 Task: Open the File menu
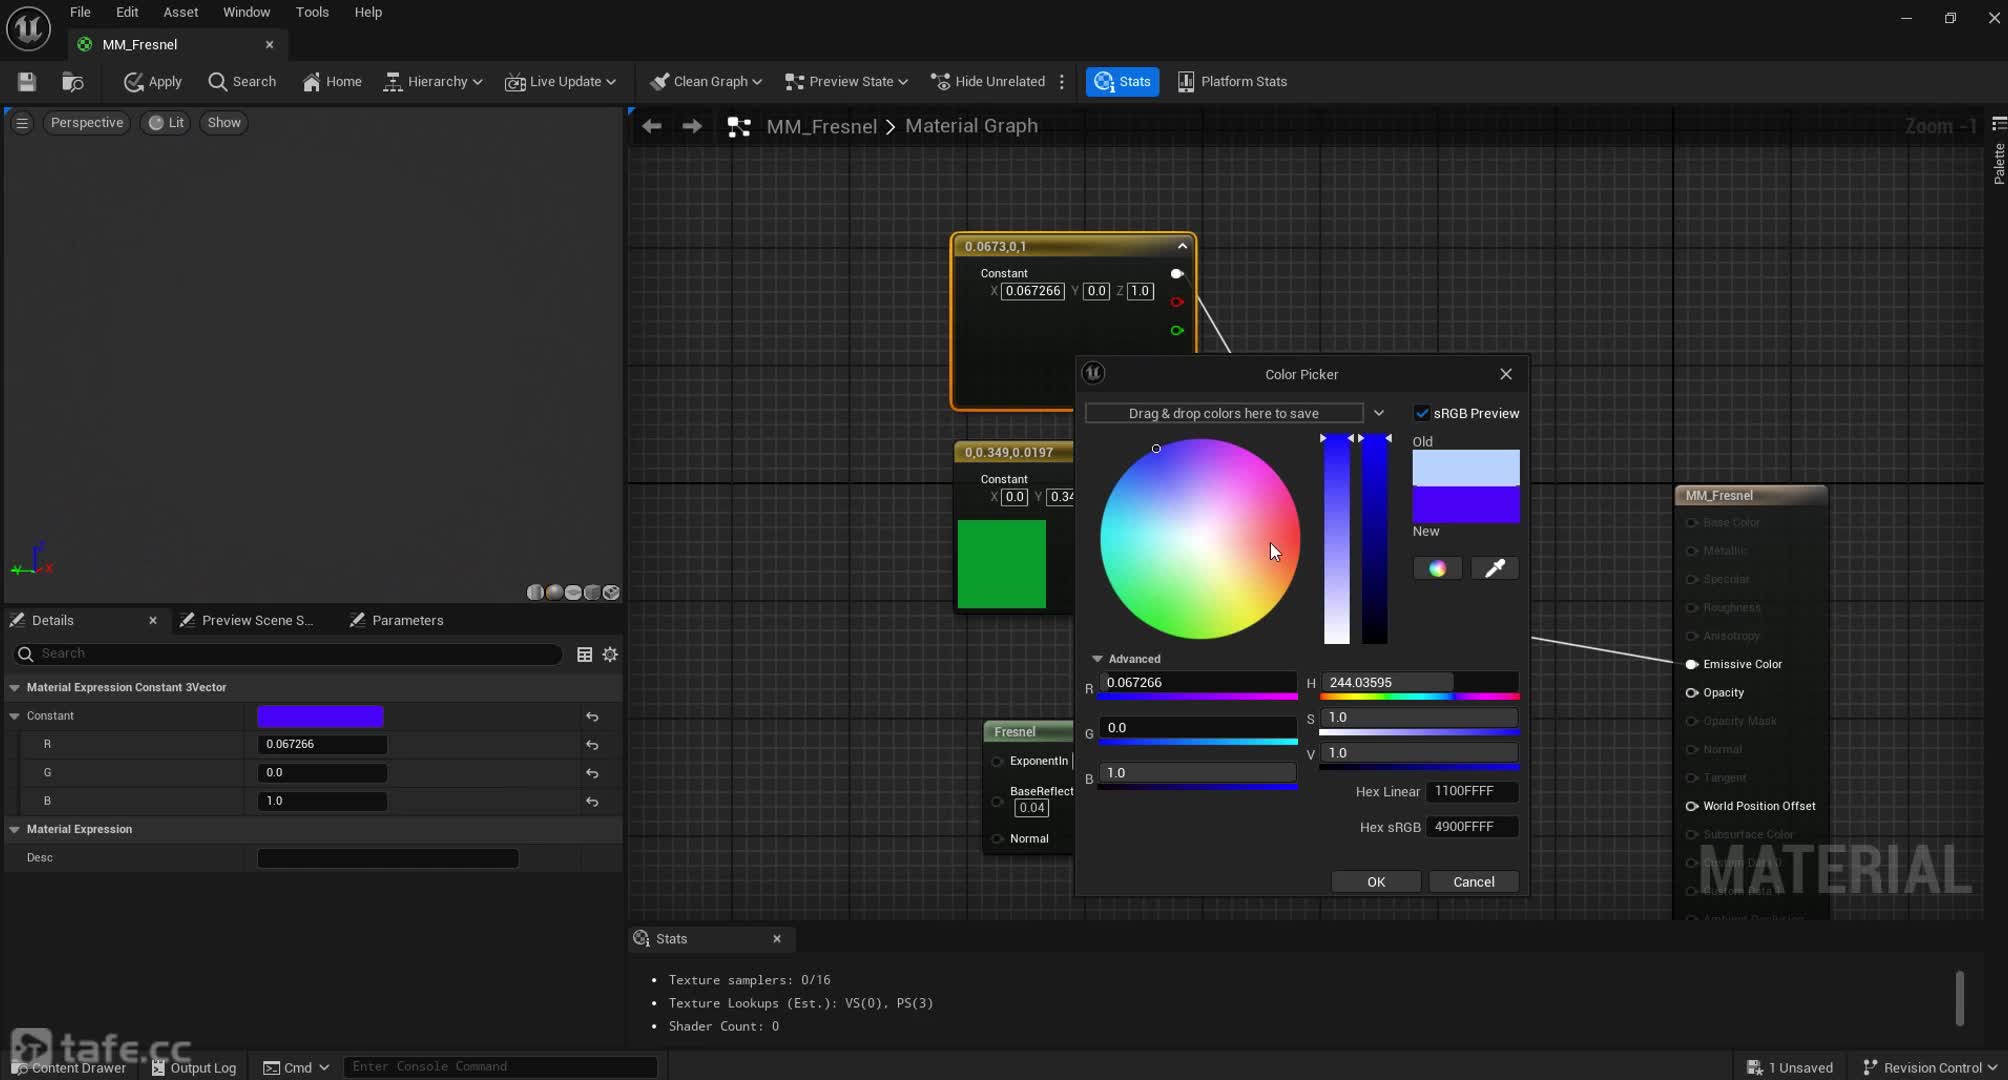(x=80, y=12)
